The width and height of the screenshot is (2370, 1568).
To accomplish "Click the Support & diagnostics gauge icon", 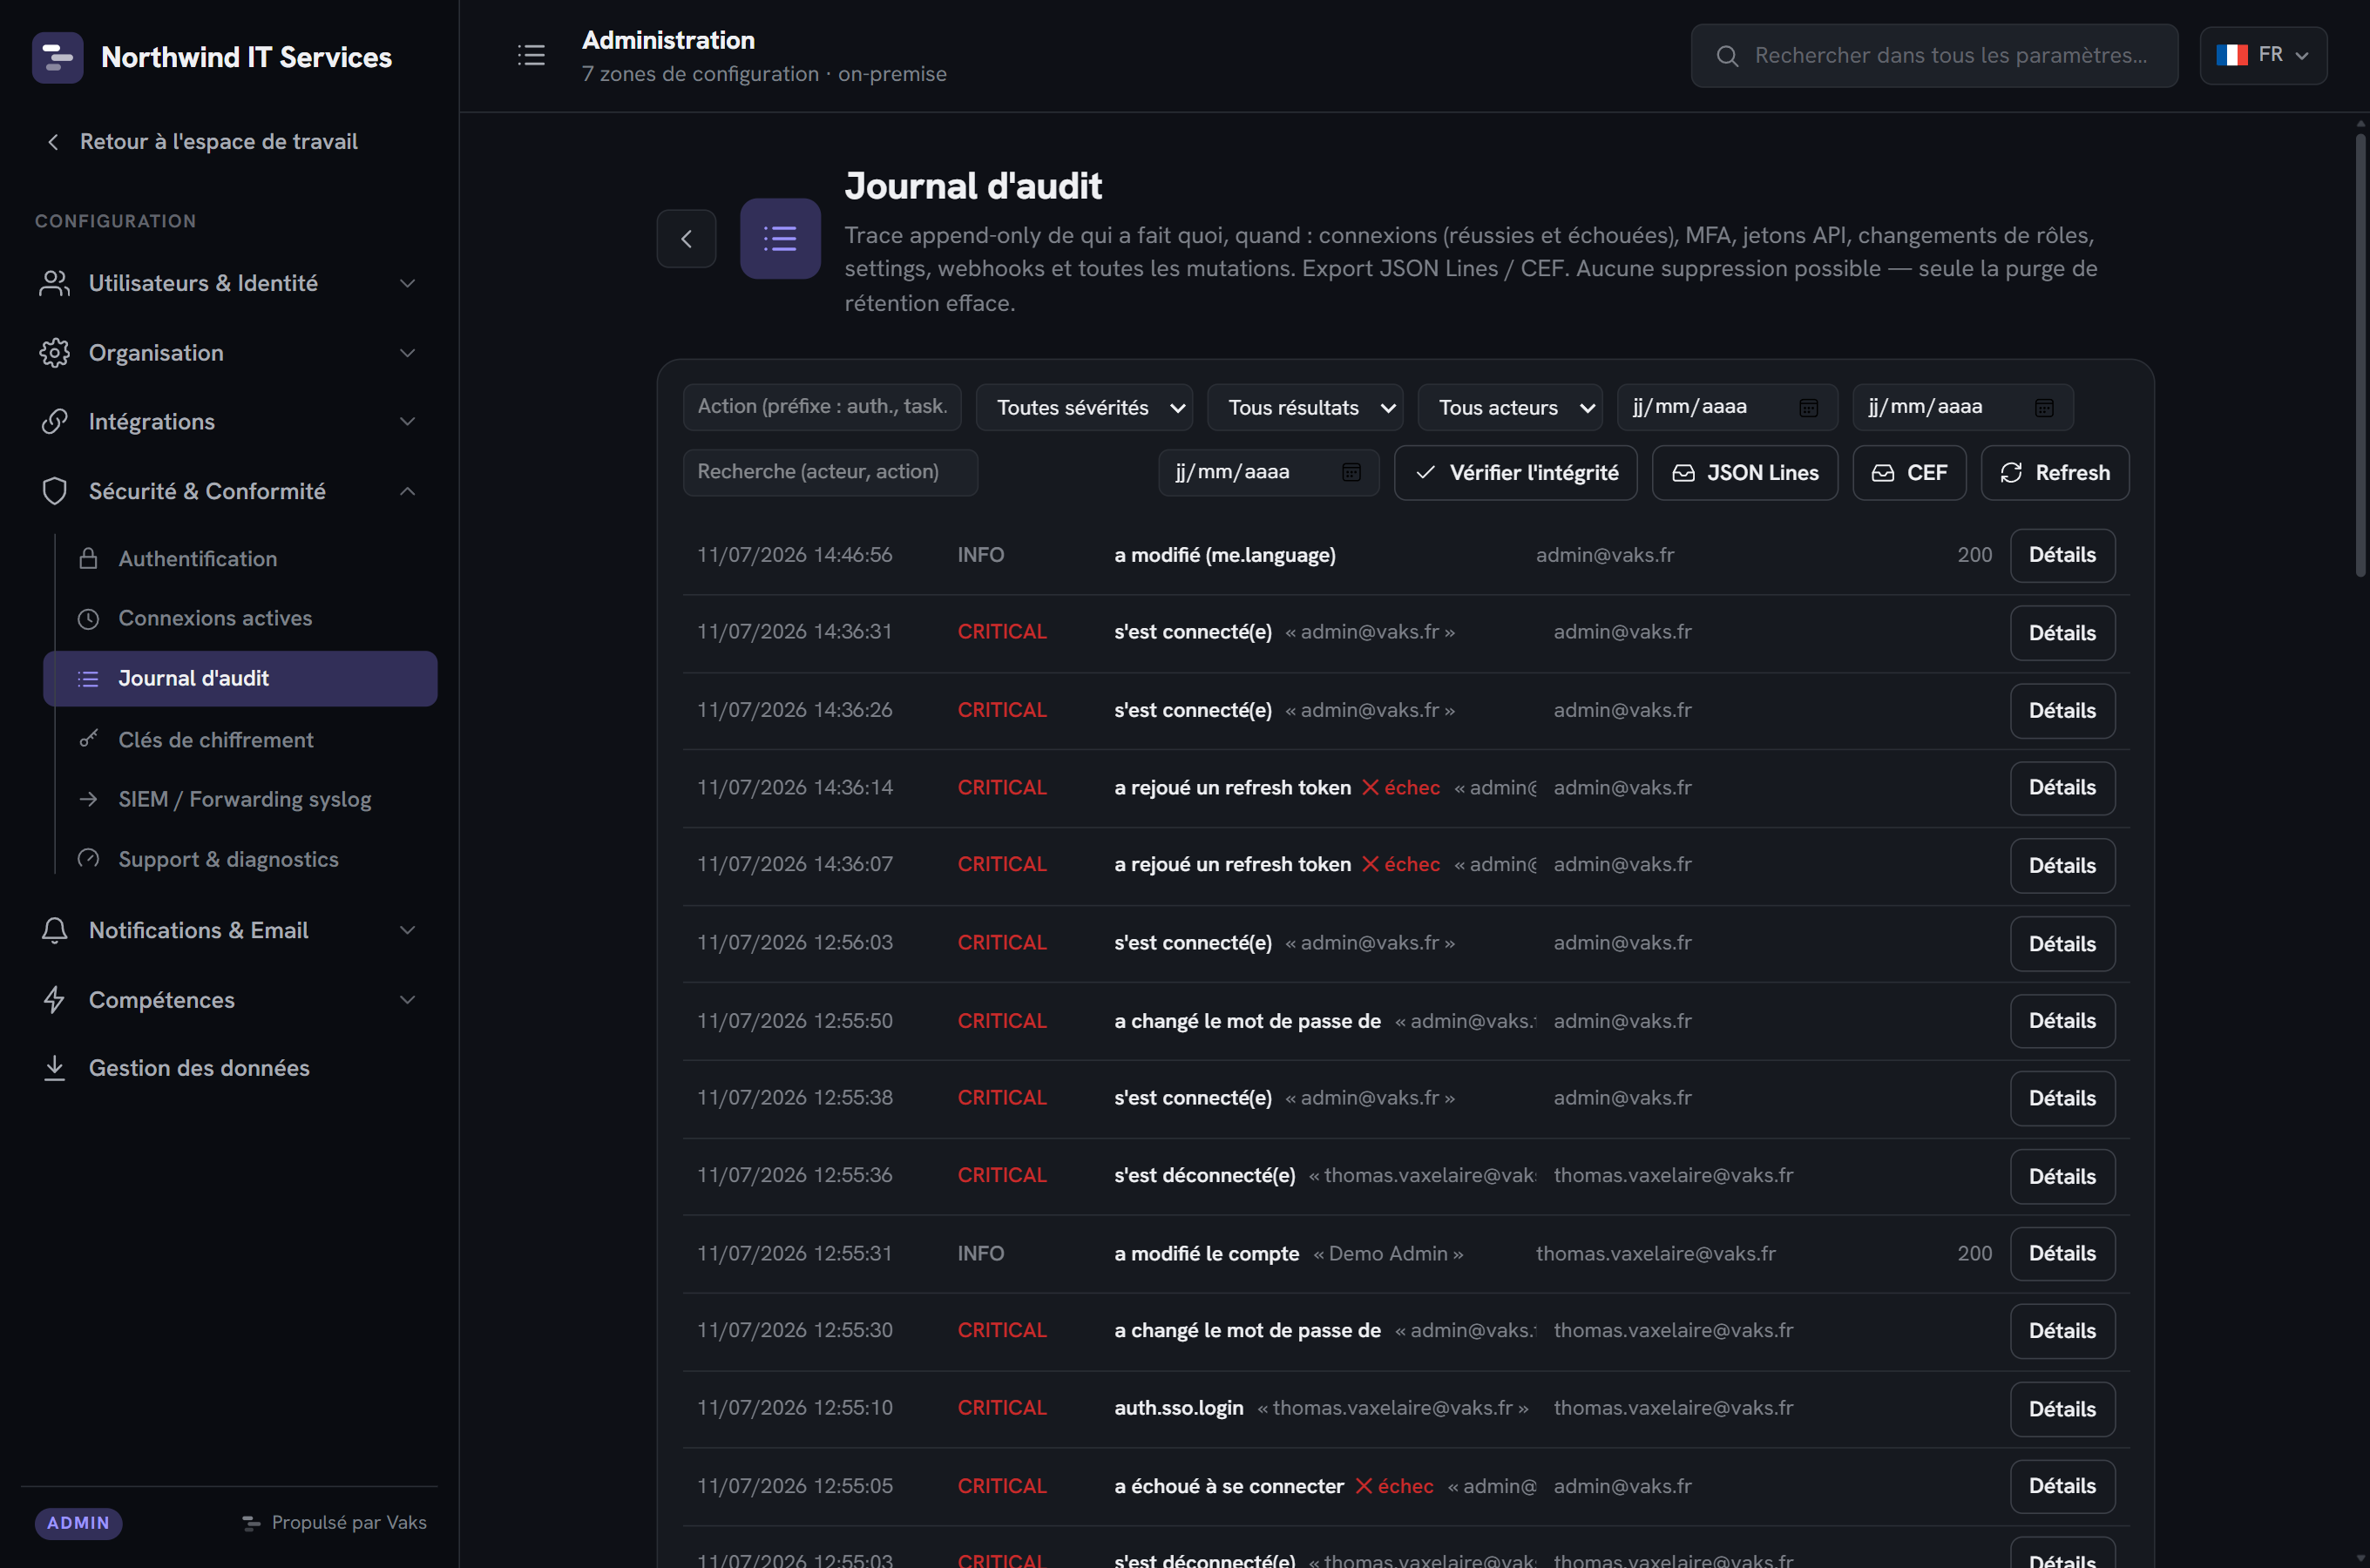I will pyautogui.click(x=88, y=859).
